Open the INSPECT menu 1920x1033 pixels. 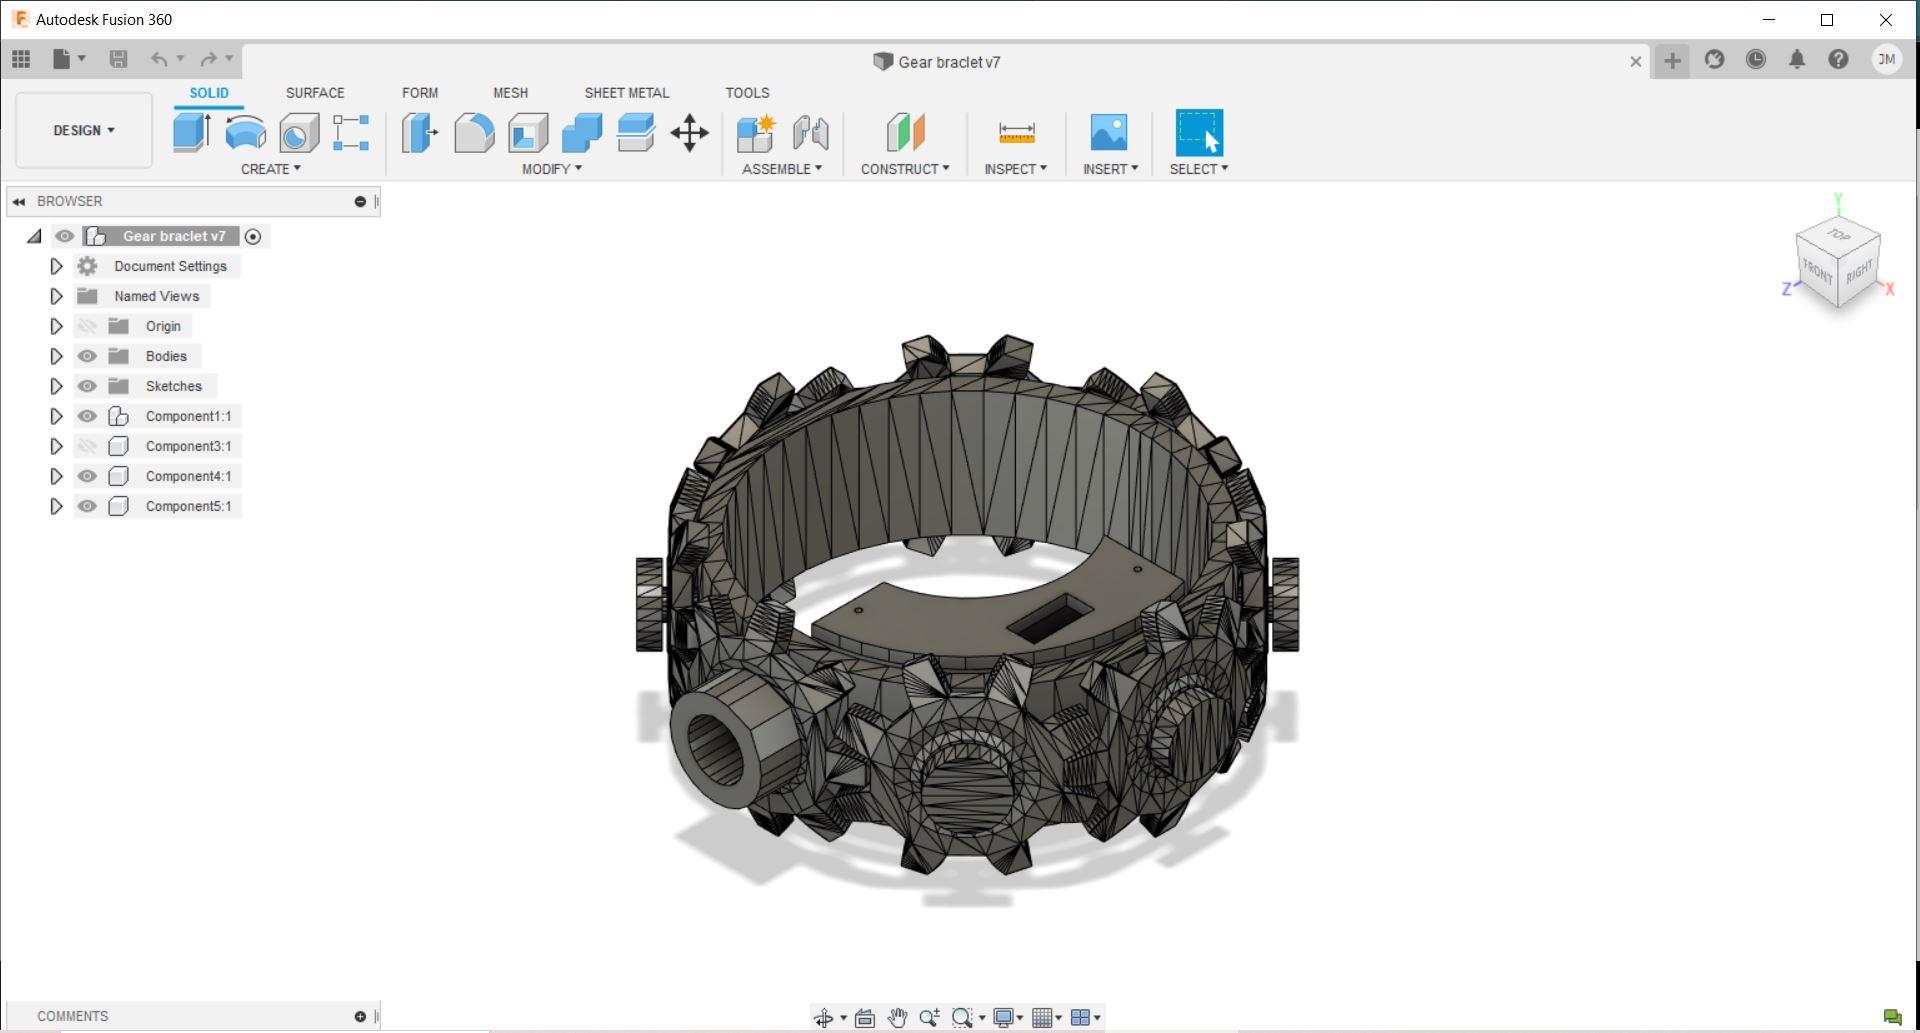[1015, 169]
